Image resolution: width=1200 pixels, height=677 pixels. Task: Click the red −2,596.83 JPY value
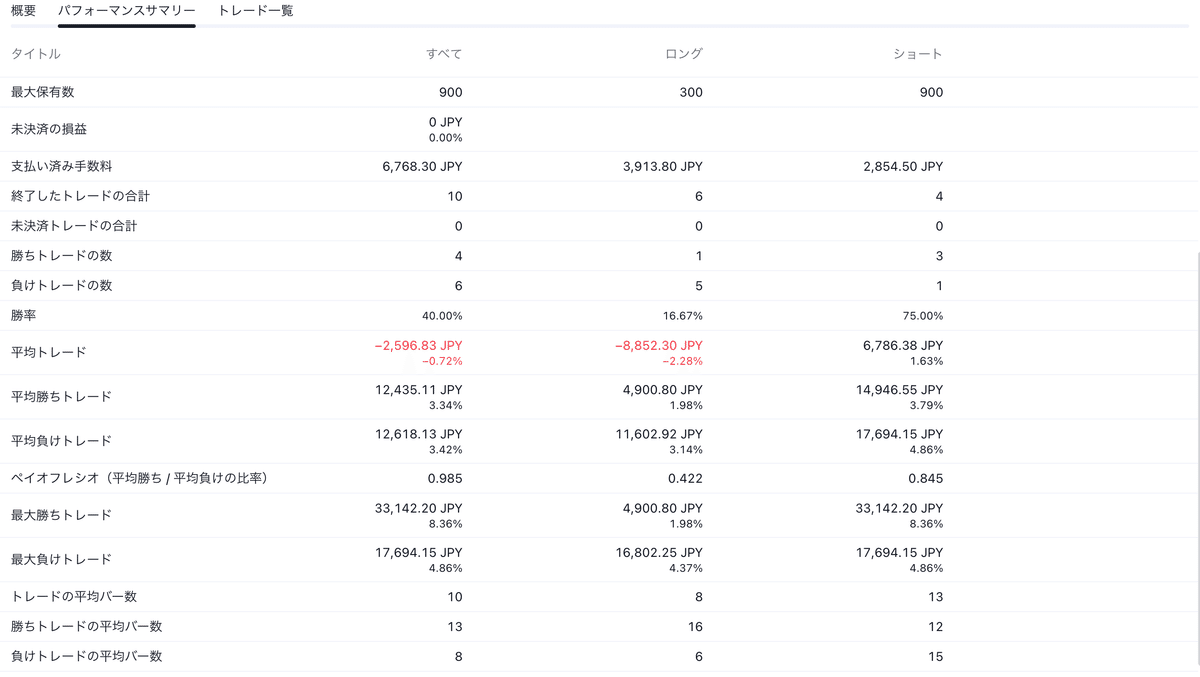pyautogui.click(x=418, y=346)
